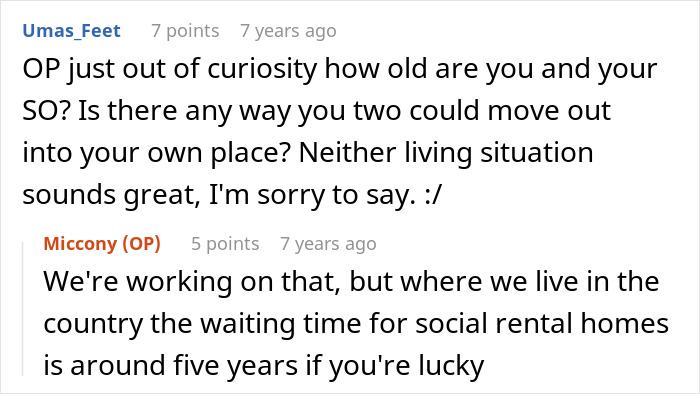Click the line starting 'sounds great, I'm sorry'
This screenshot has height=394, width=700.
pos(232,195)
